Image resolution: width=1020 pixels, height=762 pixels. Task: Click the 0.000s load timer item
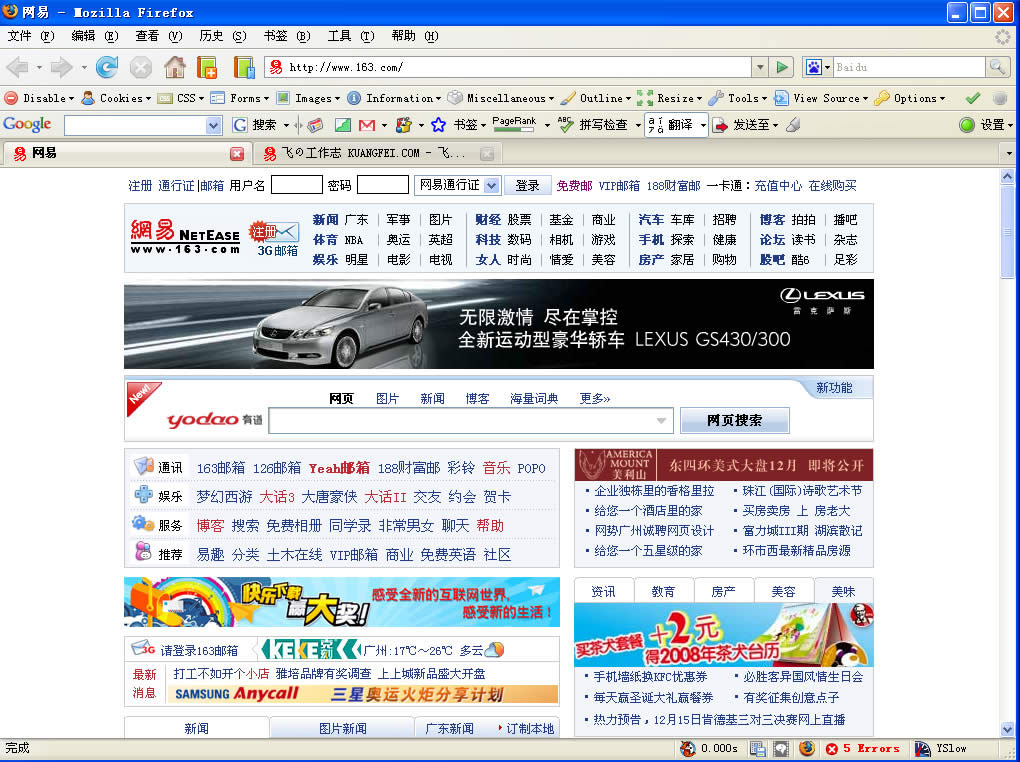[x=709, y=748]
